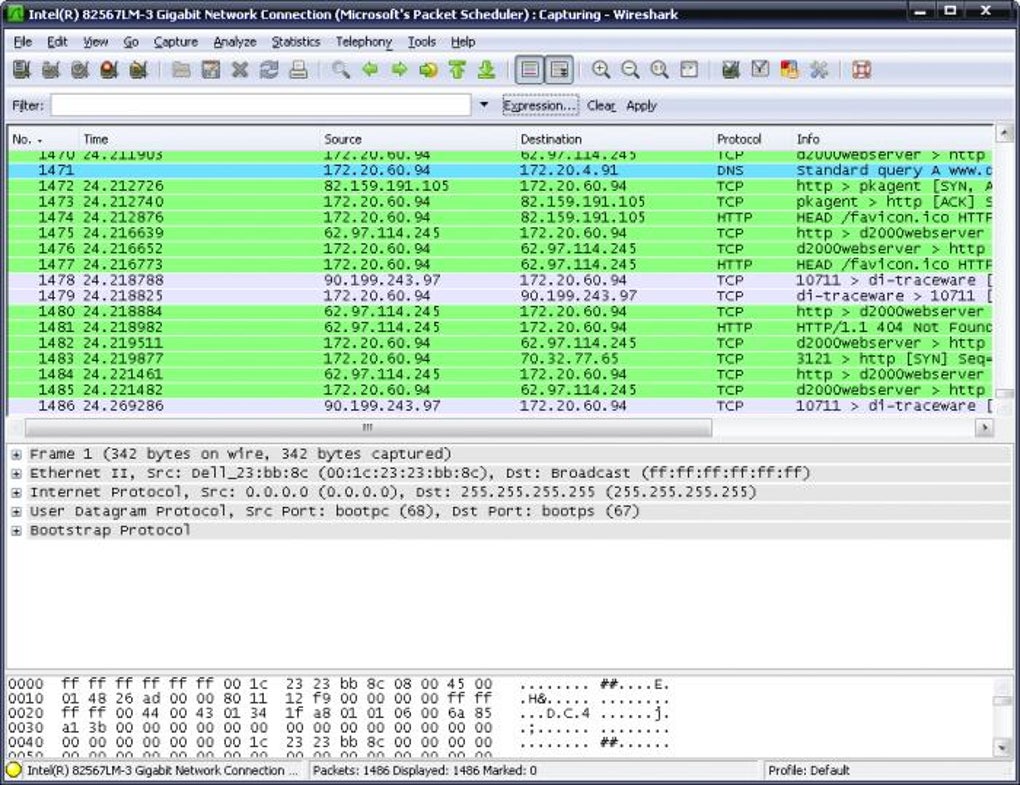Open help lifebuoy icon
Viewport: 1020px width, 785px height.
pos(861,70)
